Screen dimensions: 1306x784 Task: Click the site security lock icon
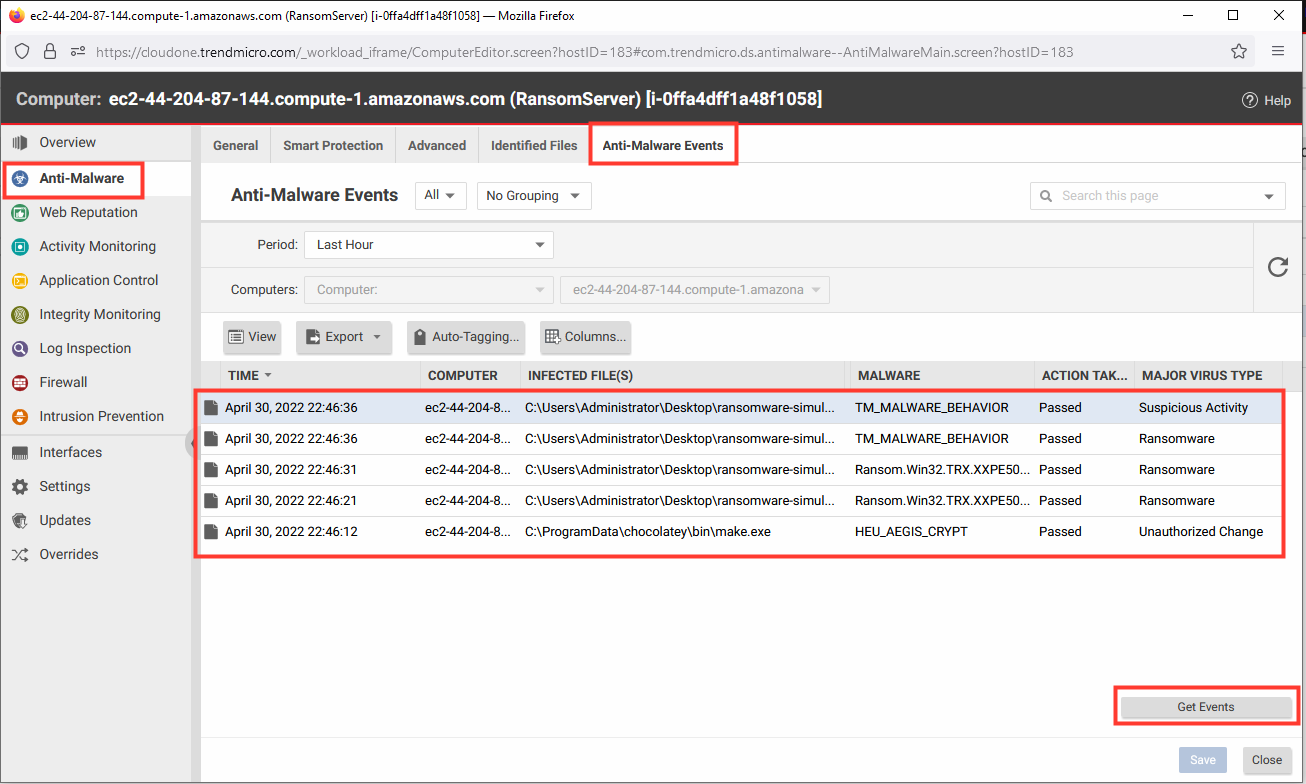point(50,52)
